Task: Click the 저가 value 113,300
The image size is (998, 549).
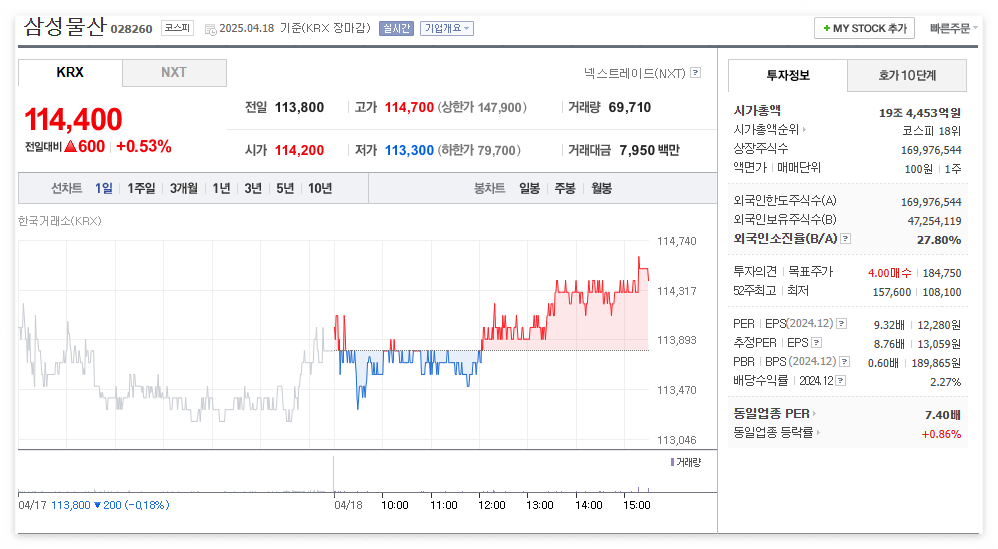Action: click(409, 150)
